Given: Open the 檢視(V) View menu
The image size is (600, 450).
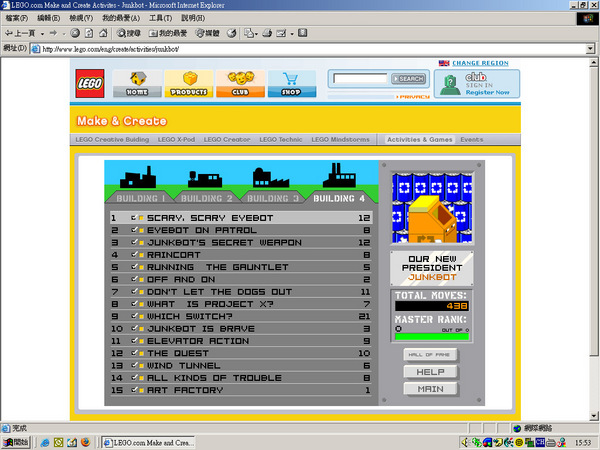Looking at the screenshot, I should [81, 18].
